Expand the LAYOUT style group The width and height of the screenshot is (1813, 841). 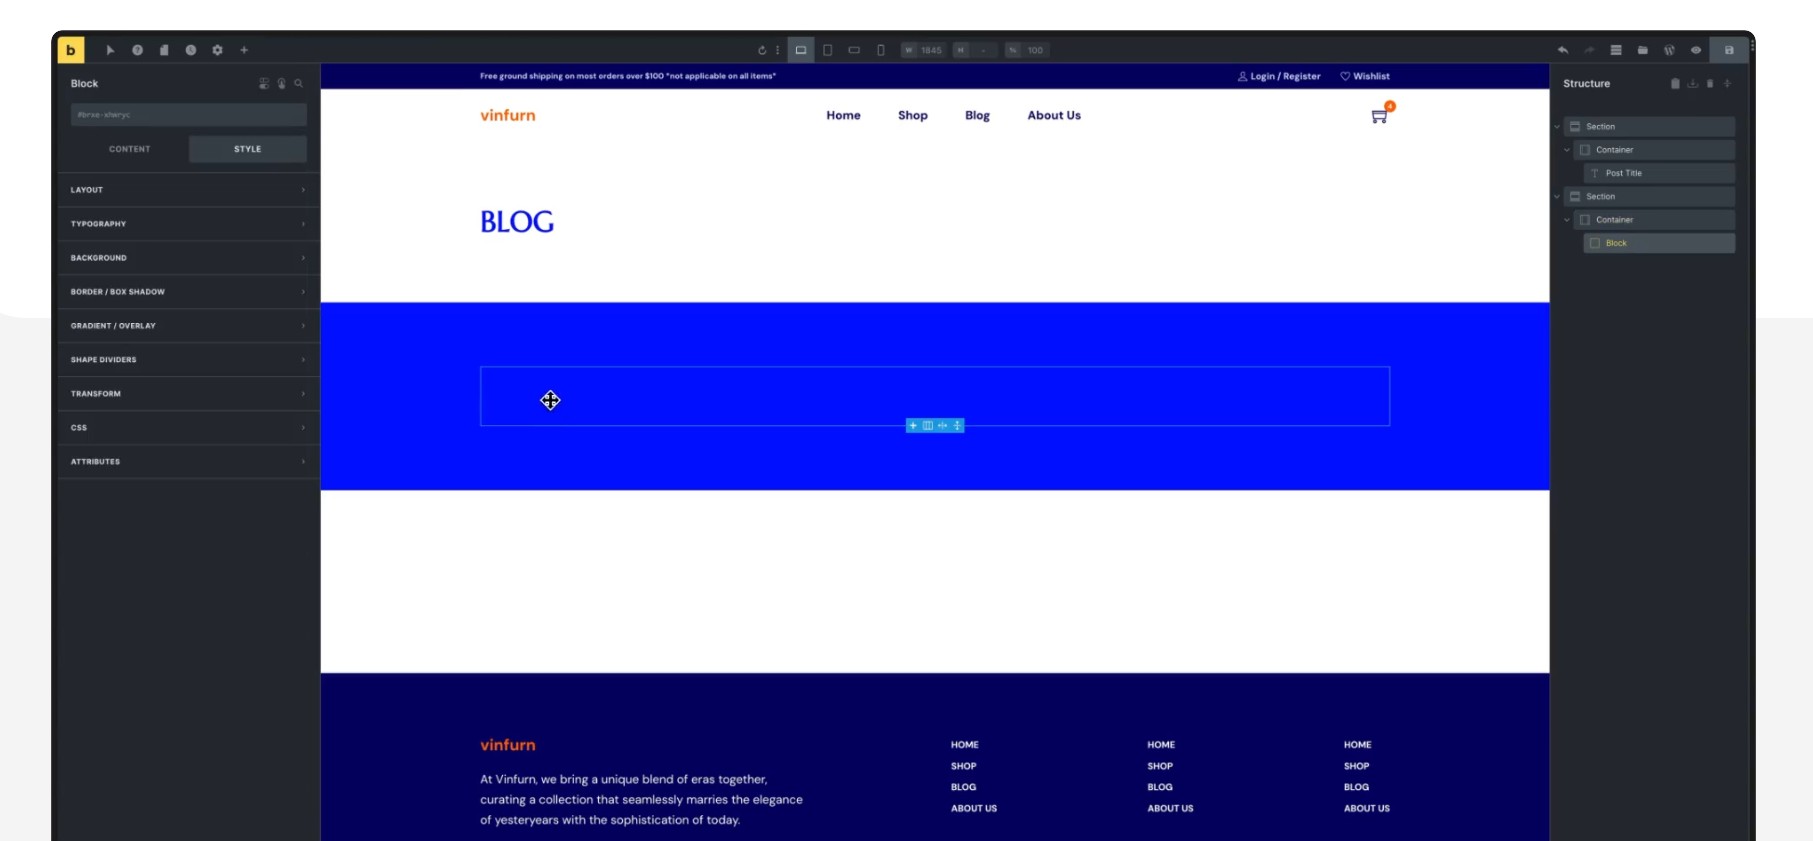coord(189,190)
